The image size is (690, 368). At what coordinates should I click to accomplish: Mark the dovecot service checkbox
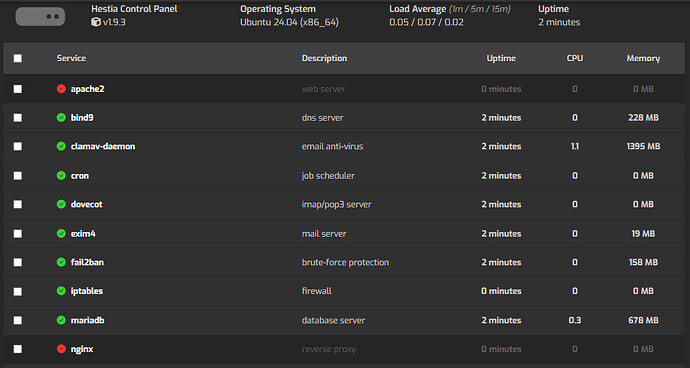[x=18, y=204]
